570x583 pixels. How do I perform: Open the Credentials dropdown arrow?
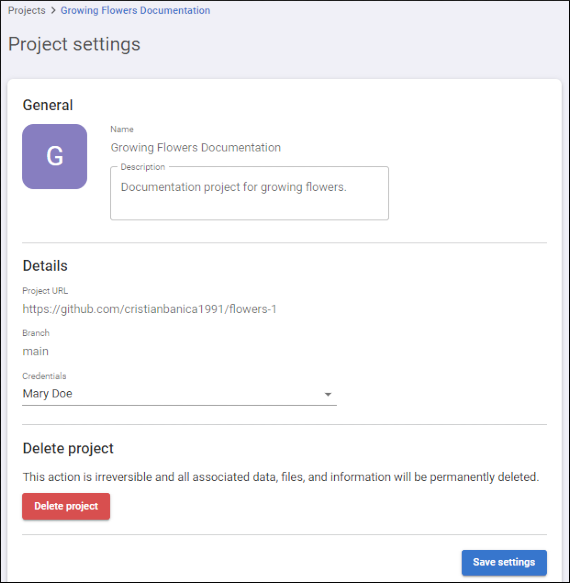(x=328, y=394)
